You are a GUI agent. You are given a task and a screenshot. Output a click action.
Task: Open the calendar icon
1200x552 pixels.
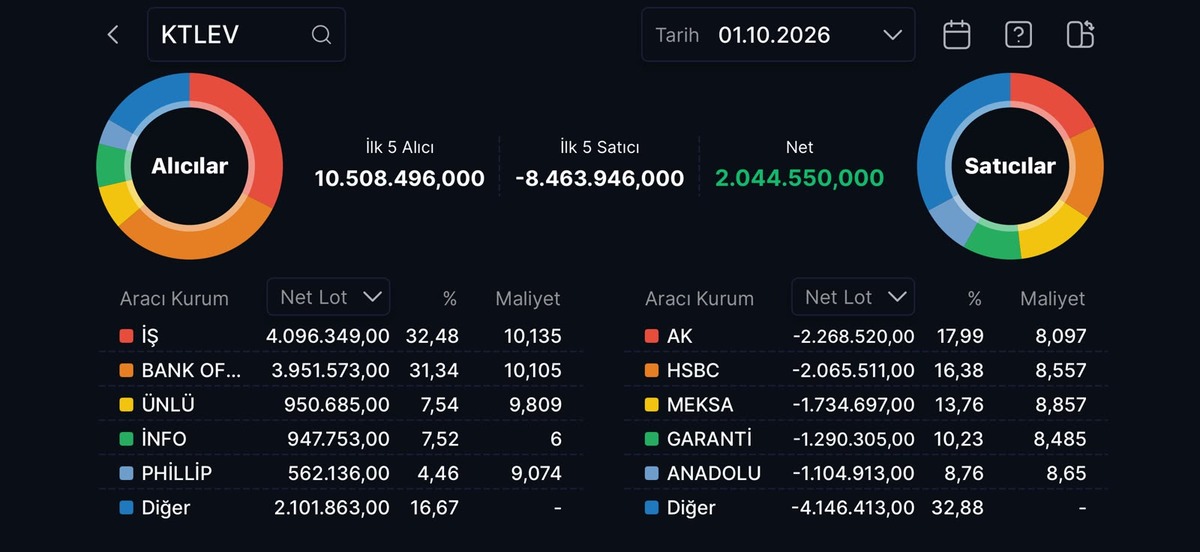[x=957, y=35]
